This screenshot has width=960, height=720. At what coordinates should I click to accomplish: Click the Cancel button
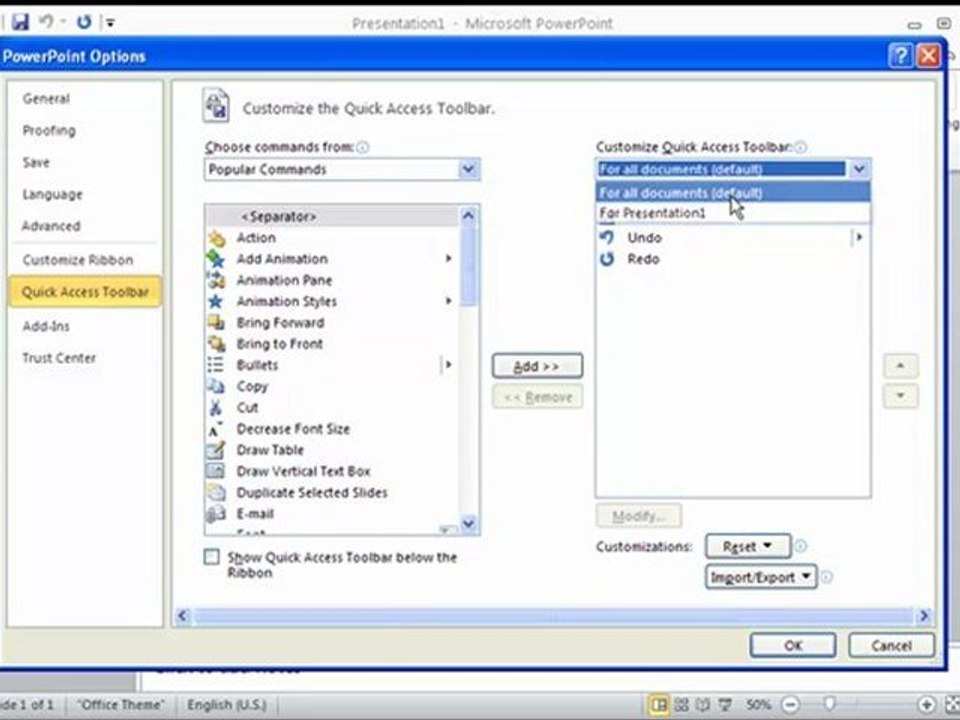tap(891, 645)
